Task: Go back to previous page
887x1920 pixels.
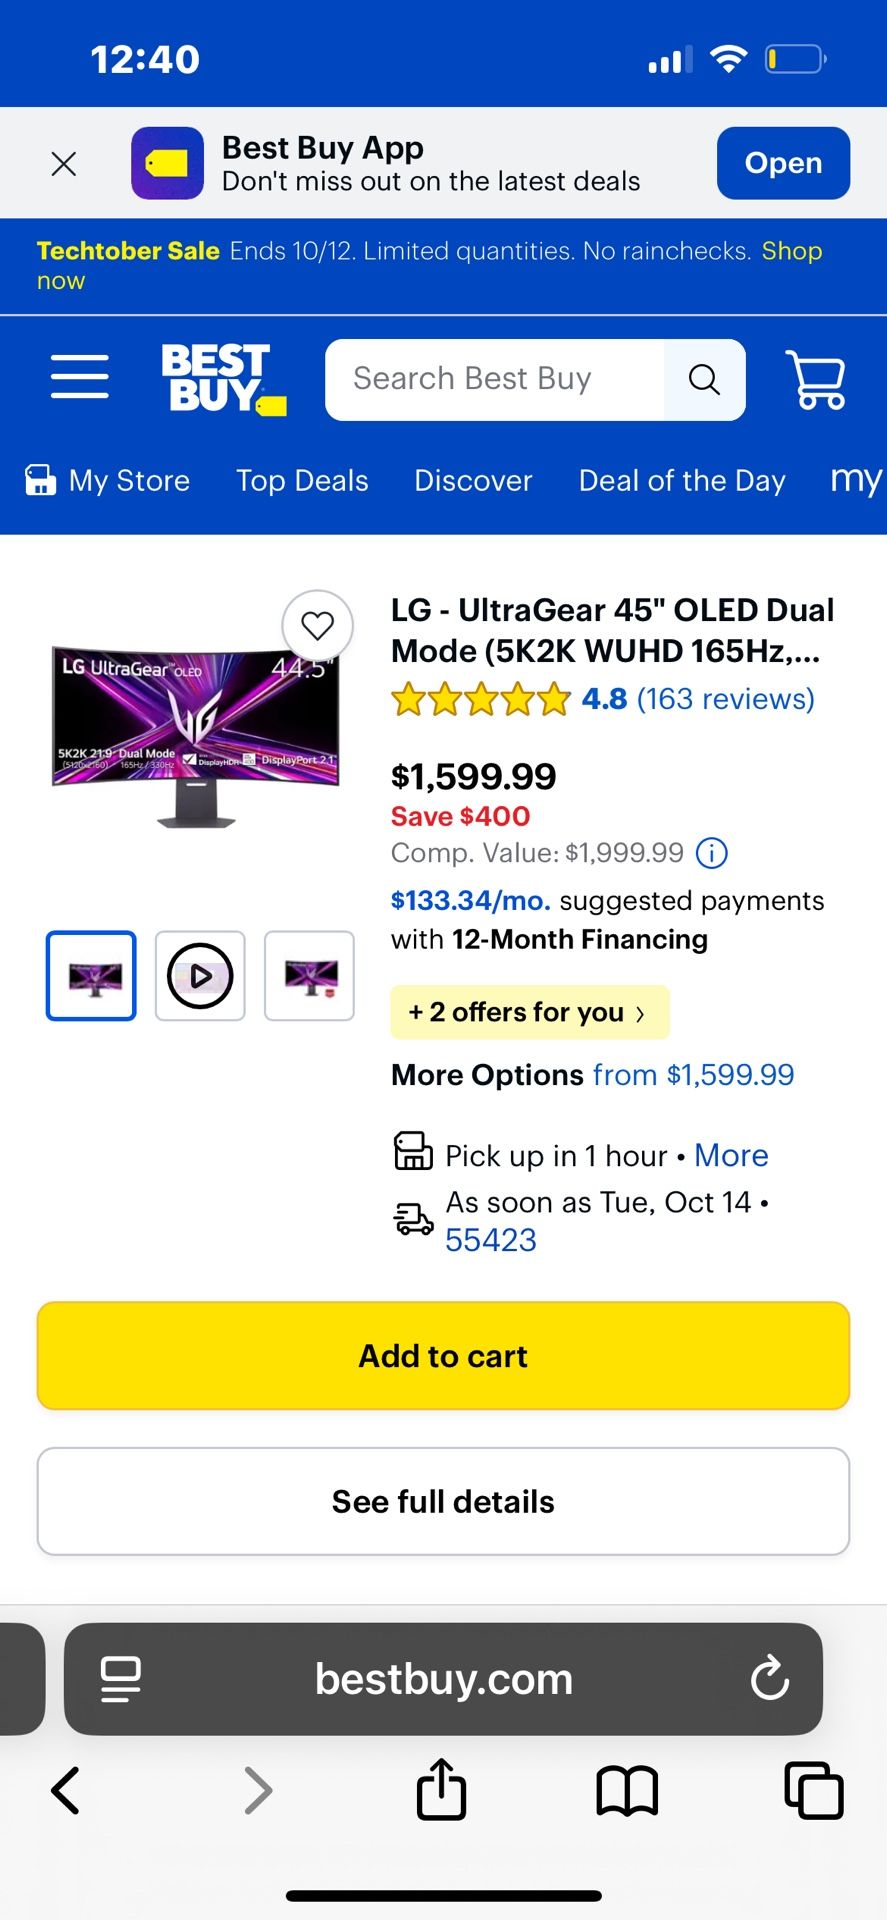Action: pos(66,1790)
